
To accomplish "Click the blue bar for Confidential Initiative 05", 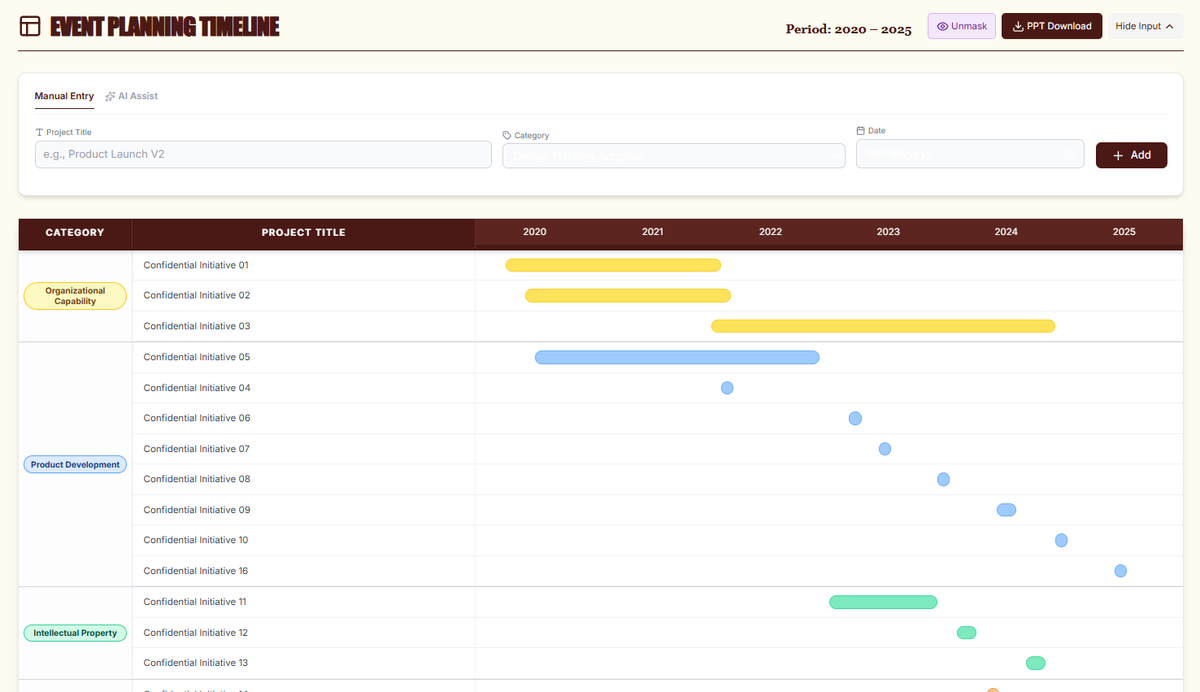I will [677, 357].
